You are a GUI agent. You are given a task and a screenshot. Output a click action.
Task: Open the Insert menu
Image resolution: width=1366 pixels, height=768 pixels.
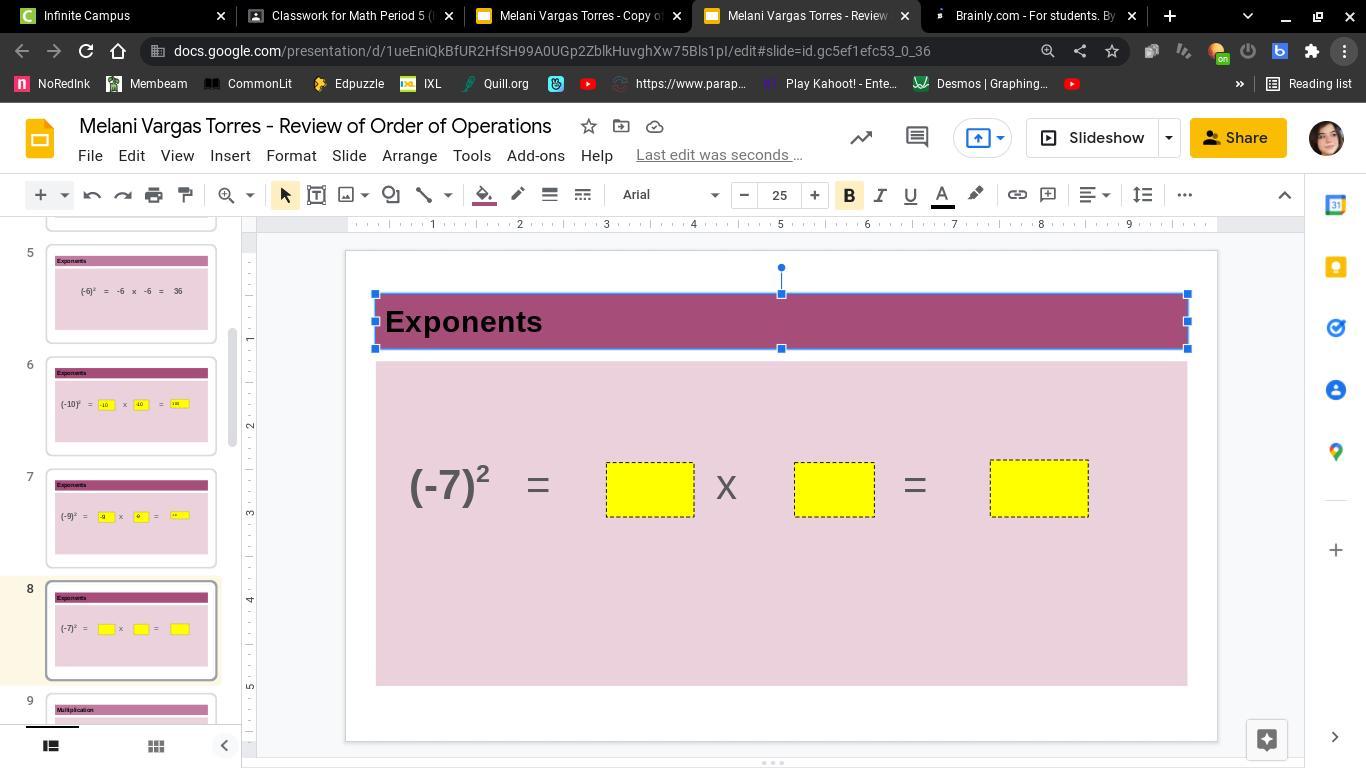click(230, 156)
